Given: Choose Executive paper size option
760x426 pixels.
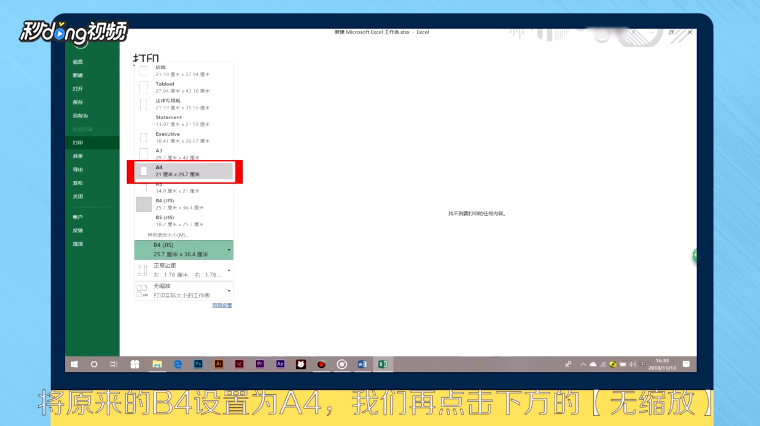Looking at the screenshot, I should tap(184, 138).
